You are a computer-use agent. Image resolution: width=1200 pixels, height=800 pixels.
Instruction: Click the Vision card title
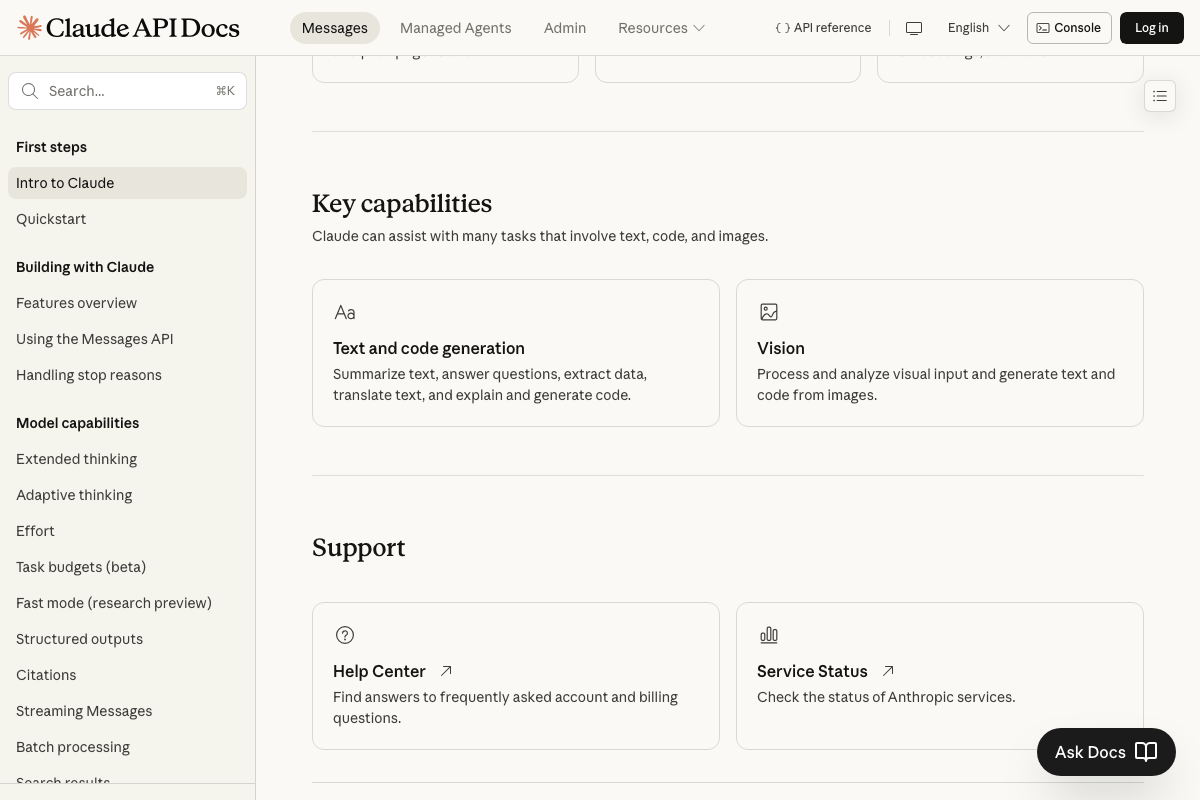(781, 348)
